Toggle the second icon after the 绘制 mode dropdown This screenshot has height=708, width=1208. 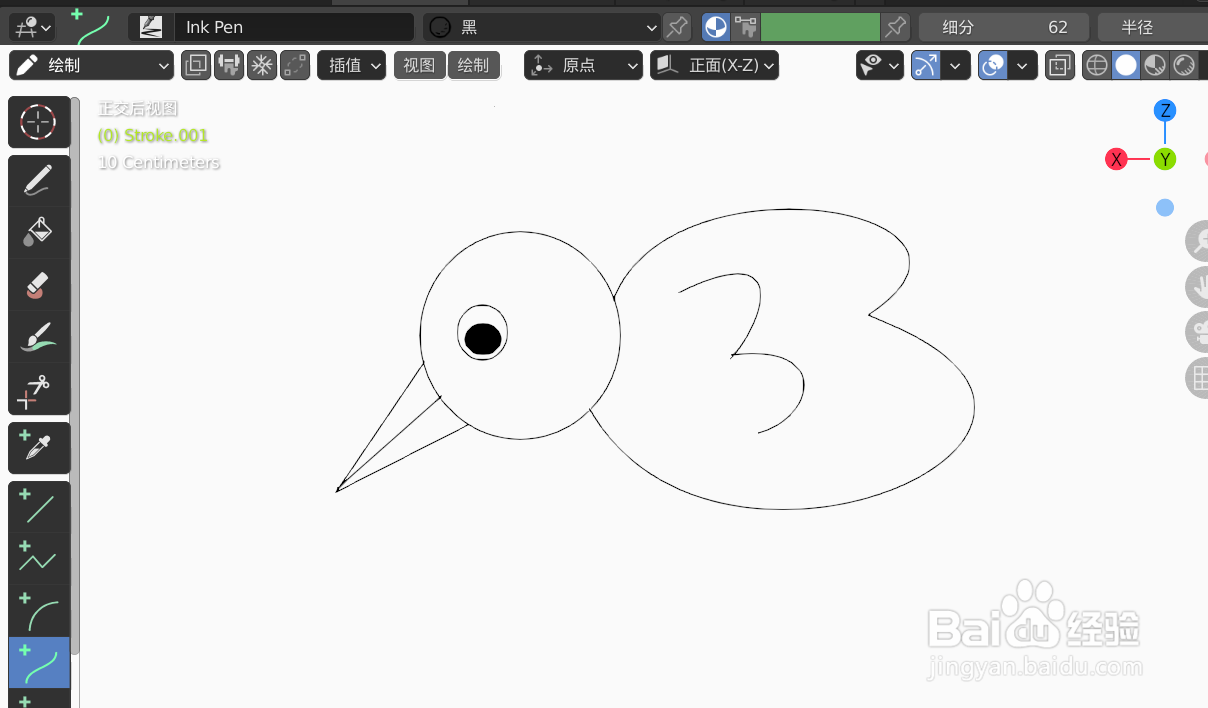coord(229,65)
